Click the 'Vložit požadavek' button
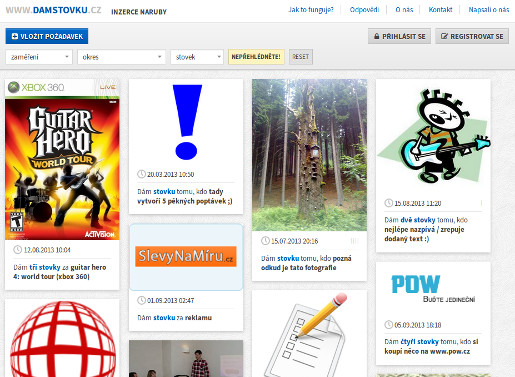 point(47,36)
